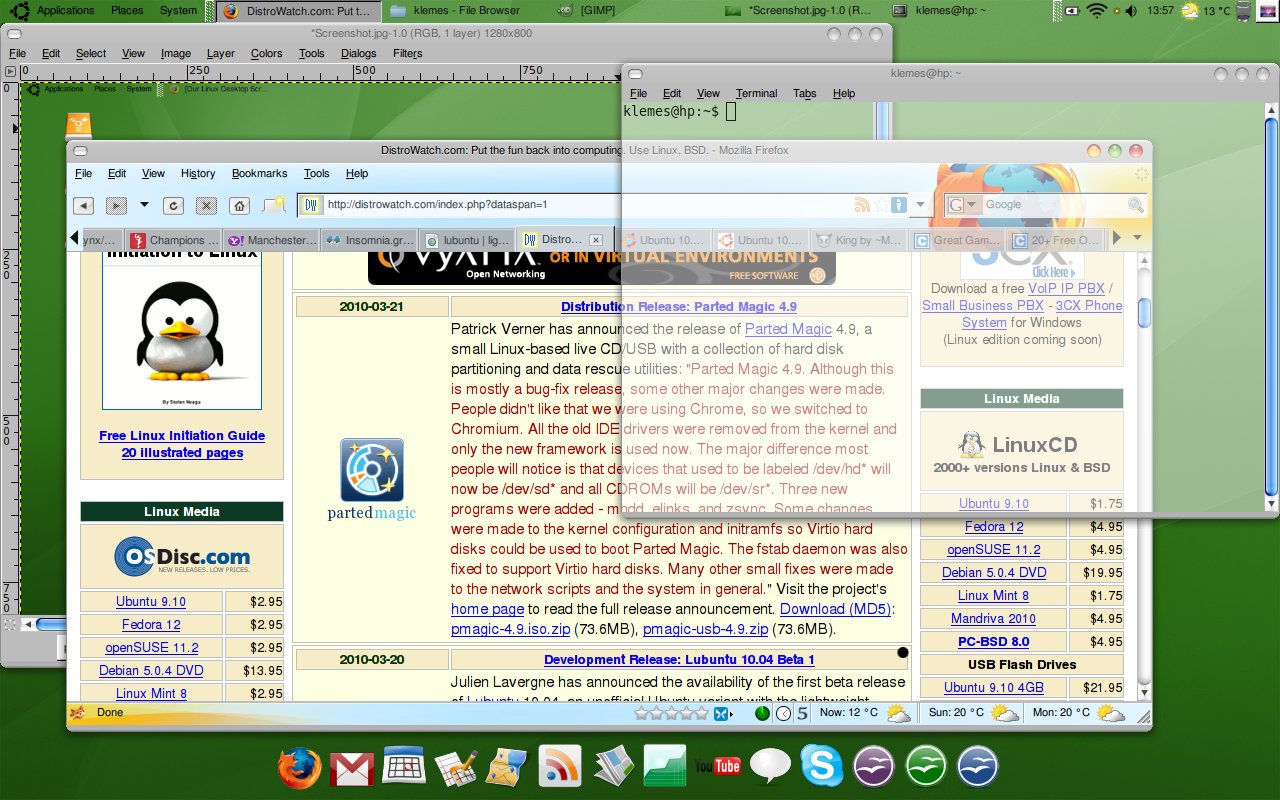Launch Skype from the dock
Image resolution: width=1280 pixels, height=800 pixels.
click(x=822, y=767)
